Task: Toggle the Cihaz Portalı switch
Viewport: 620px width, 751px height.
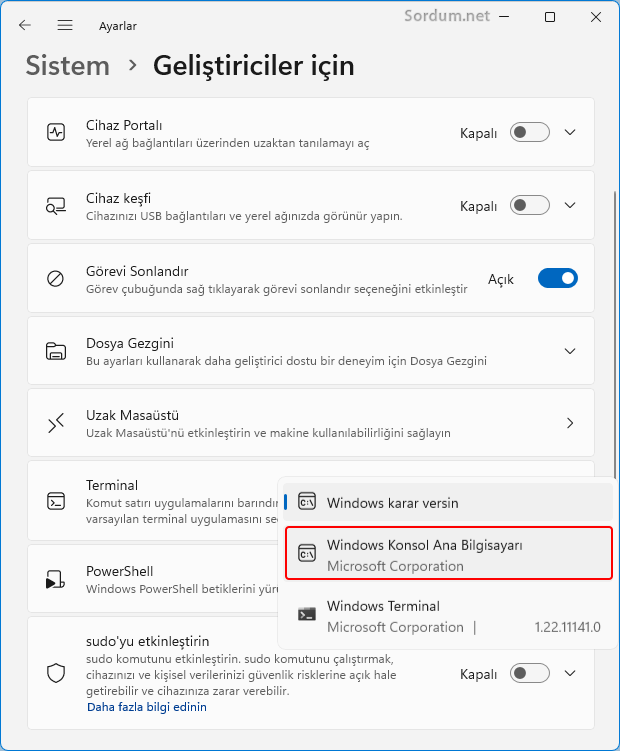Action: (529, 132)
